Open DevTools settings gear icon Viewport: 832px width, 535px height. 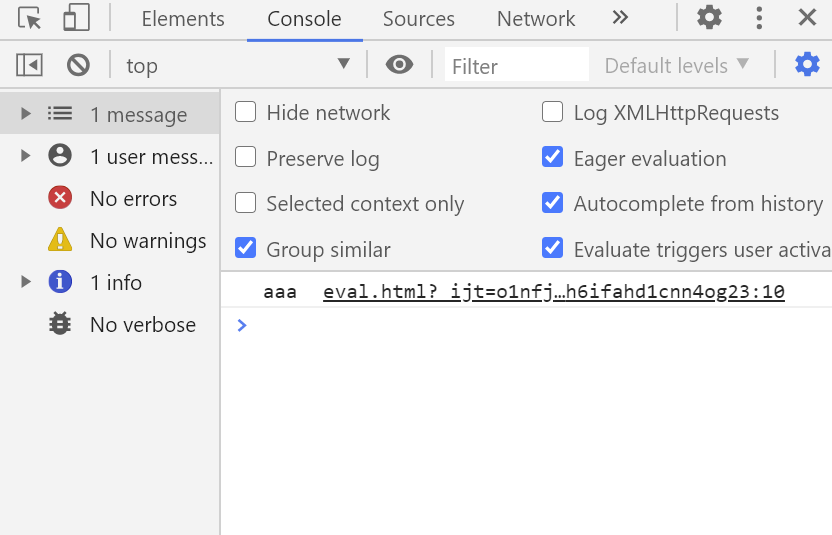tap(709, 18)
